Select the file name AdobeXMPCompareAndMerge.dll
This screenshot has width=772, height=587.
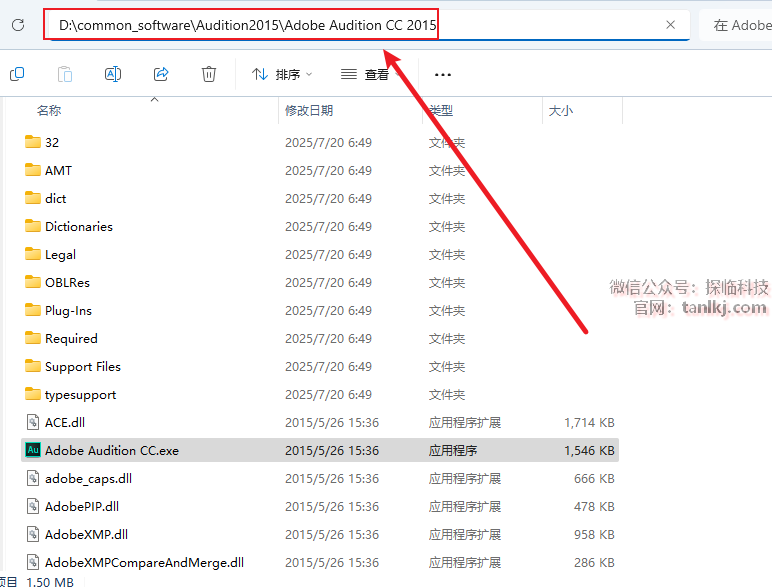coord(144,563)
